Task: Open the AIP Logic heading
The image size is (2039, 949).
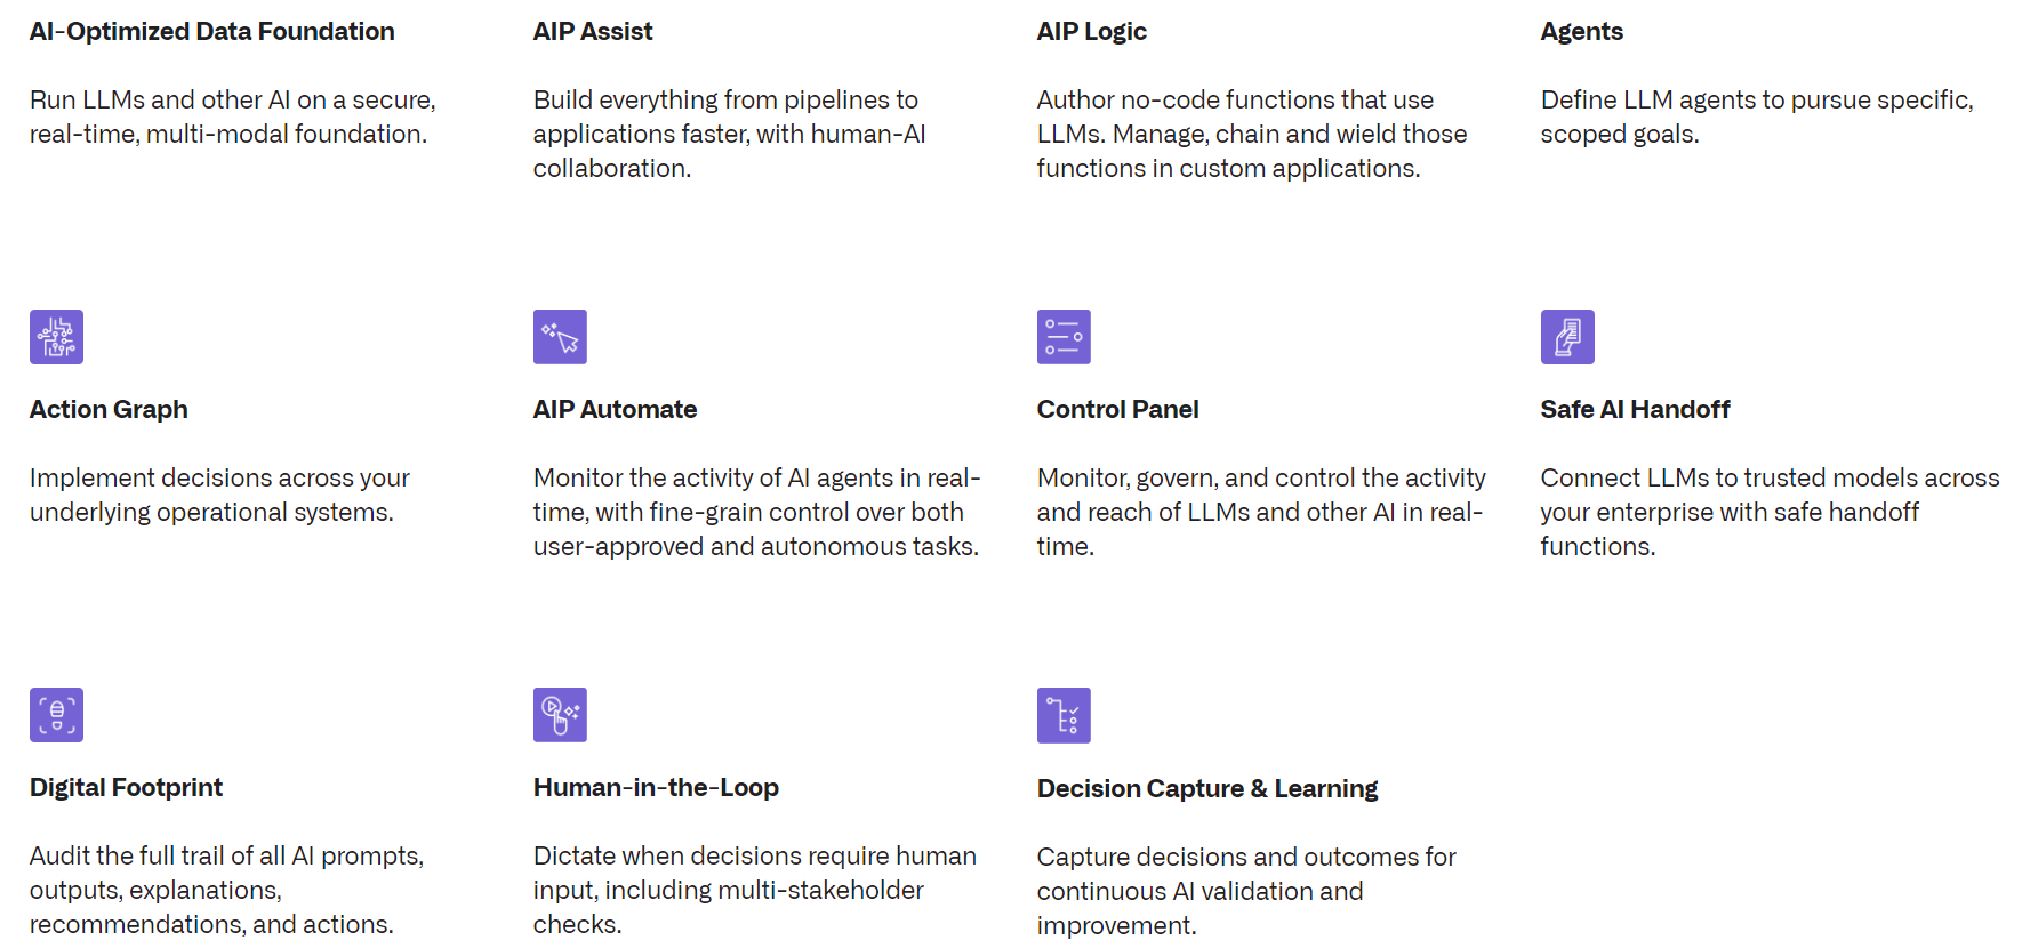Action: click(x=1091, y=32)
